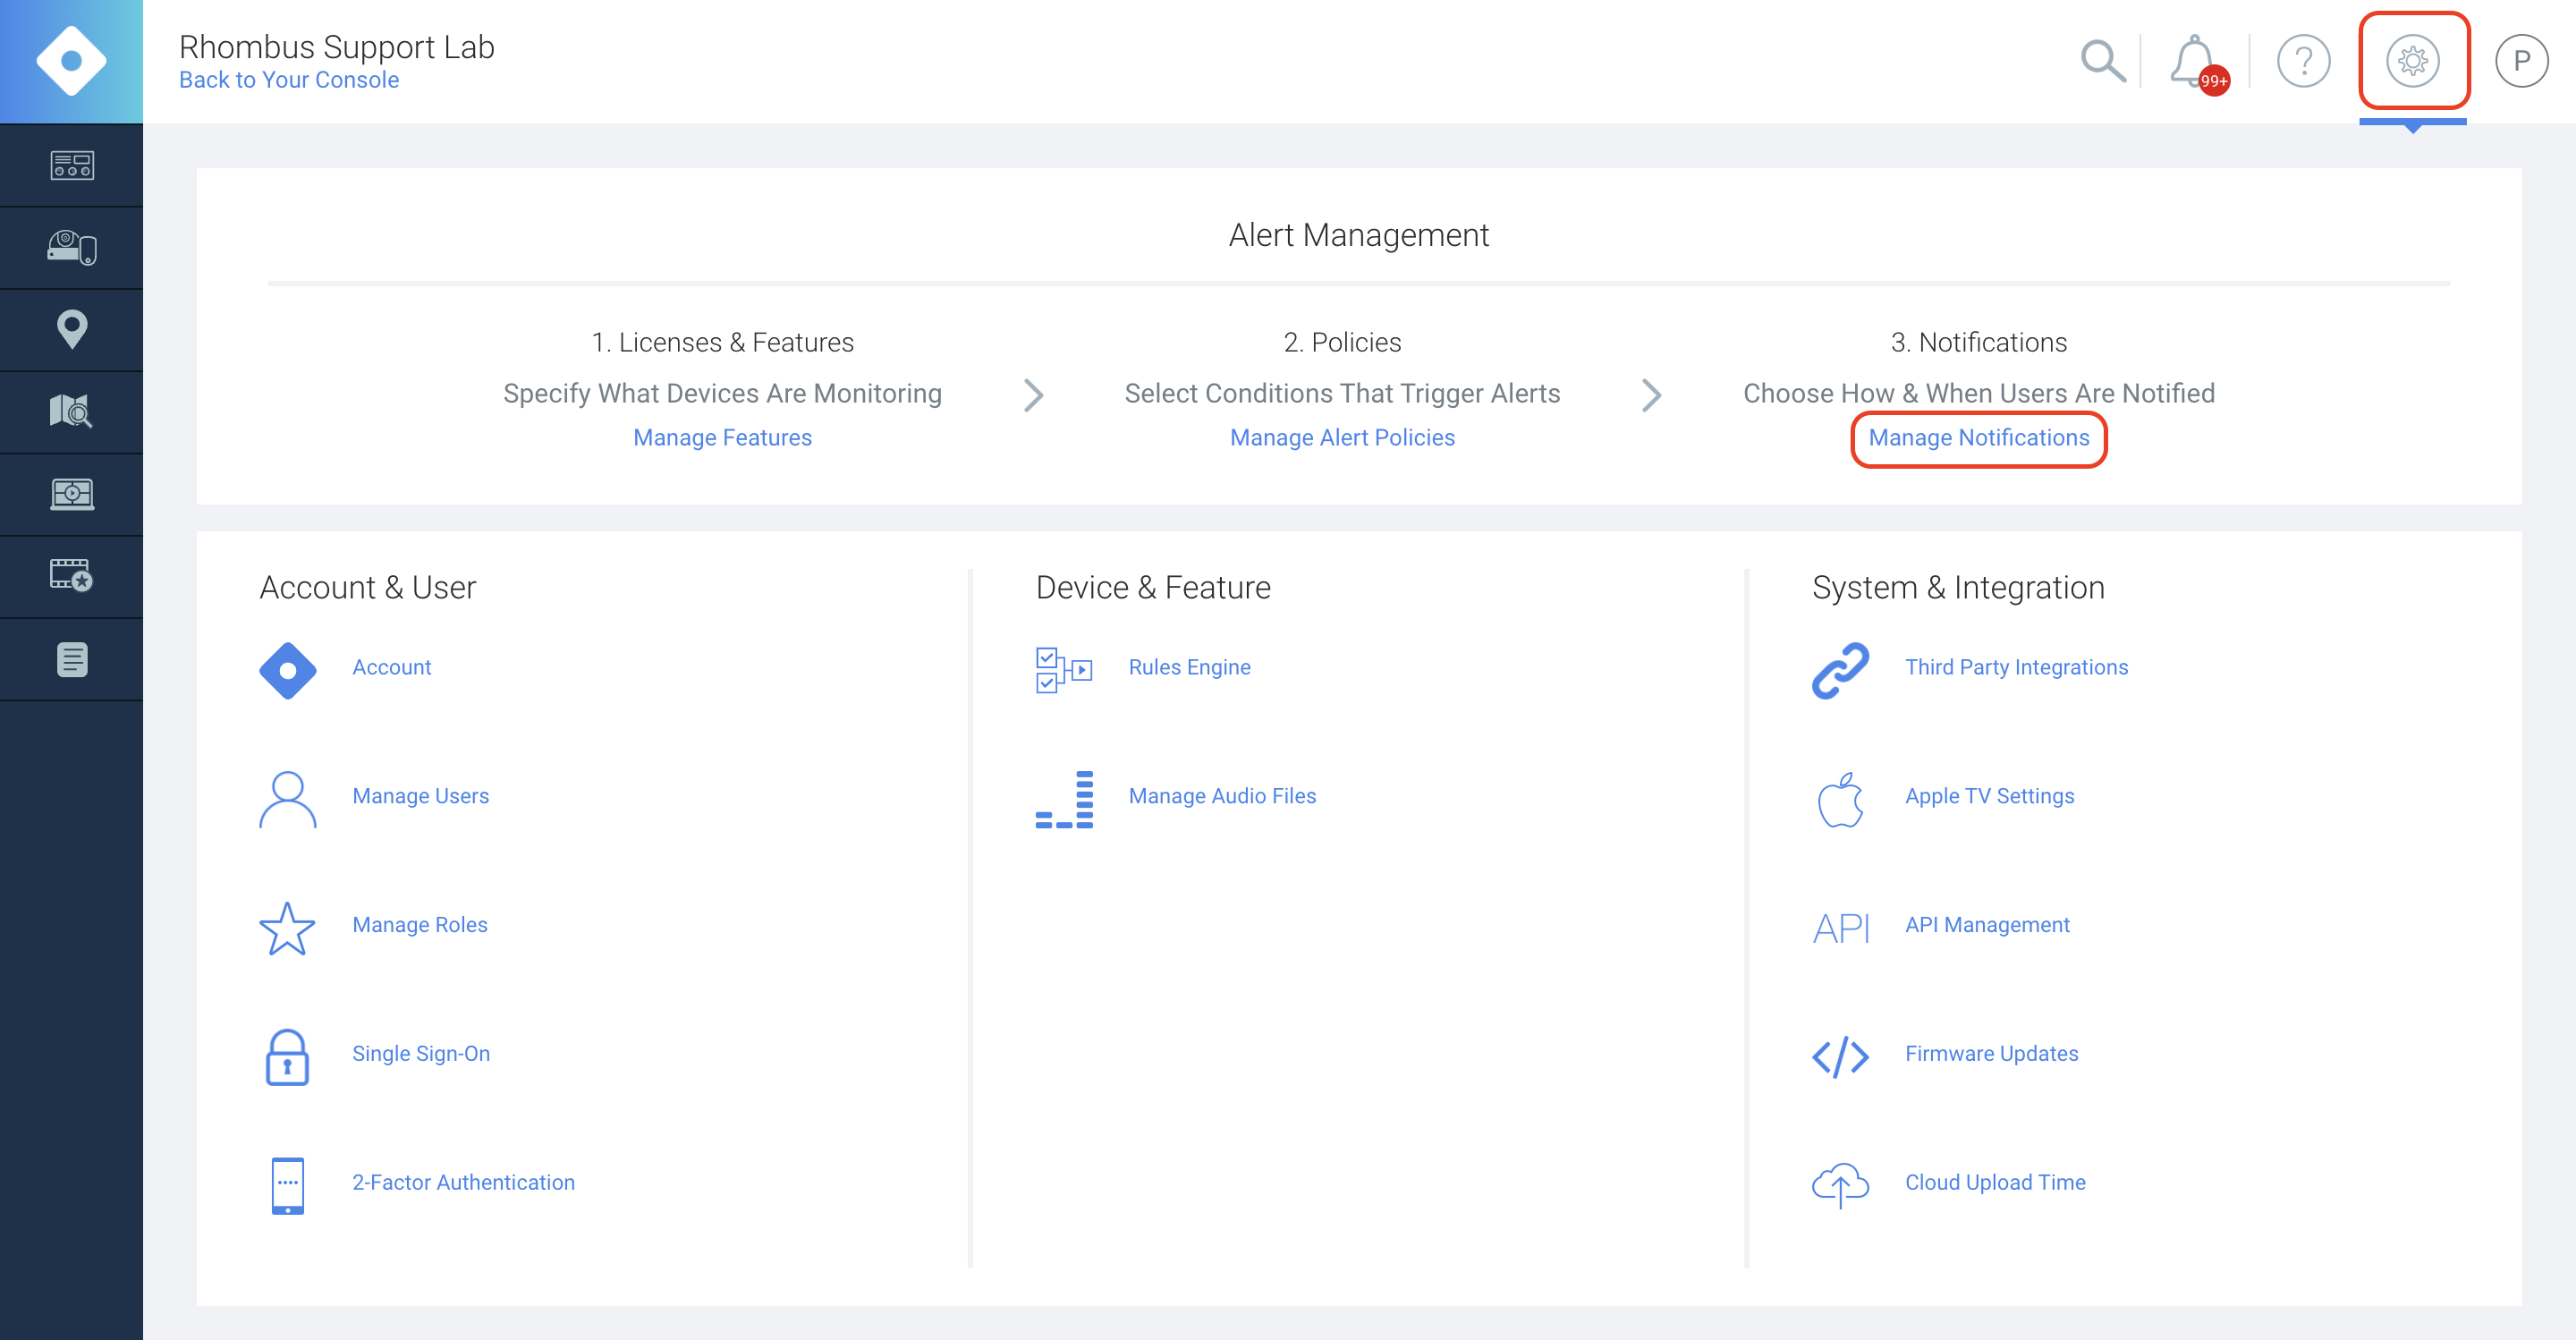Click Manage Alert Policies
2576x1340 pixels.
point(1342,437)
